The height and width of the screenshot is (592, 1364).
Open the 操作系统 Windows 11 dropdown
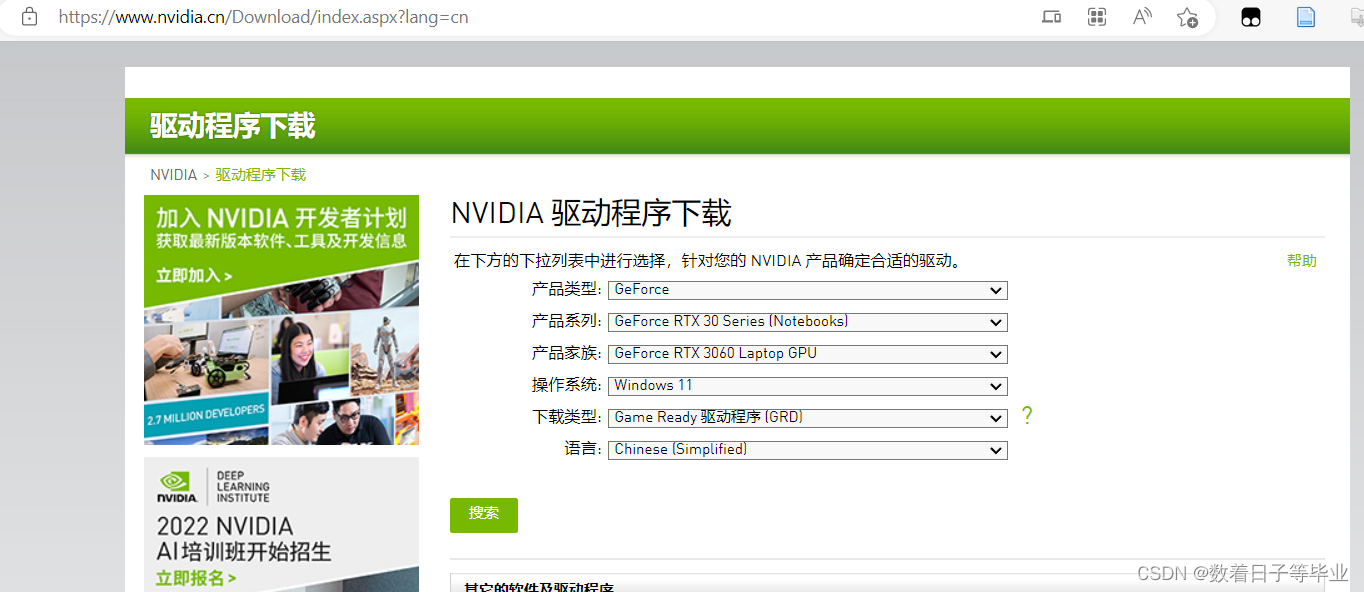tap(808, 386)
